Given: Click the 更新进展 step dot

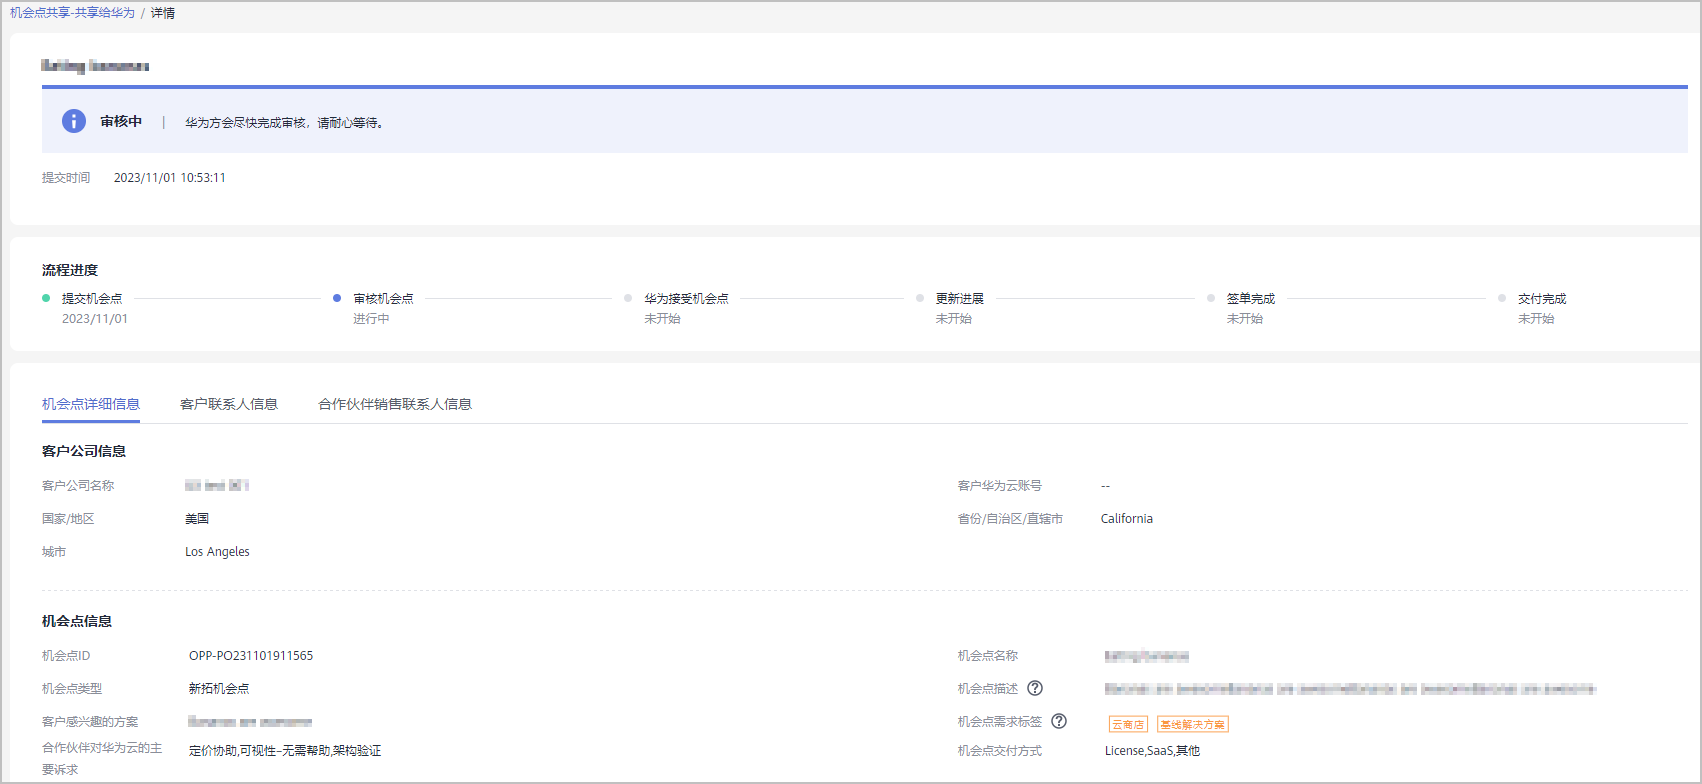Looking at the screenshot, I should 920,298.
